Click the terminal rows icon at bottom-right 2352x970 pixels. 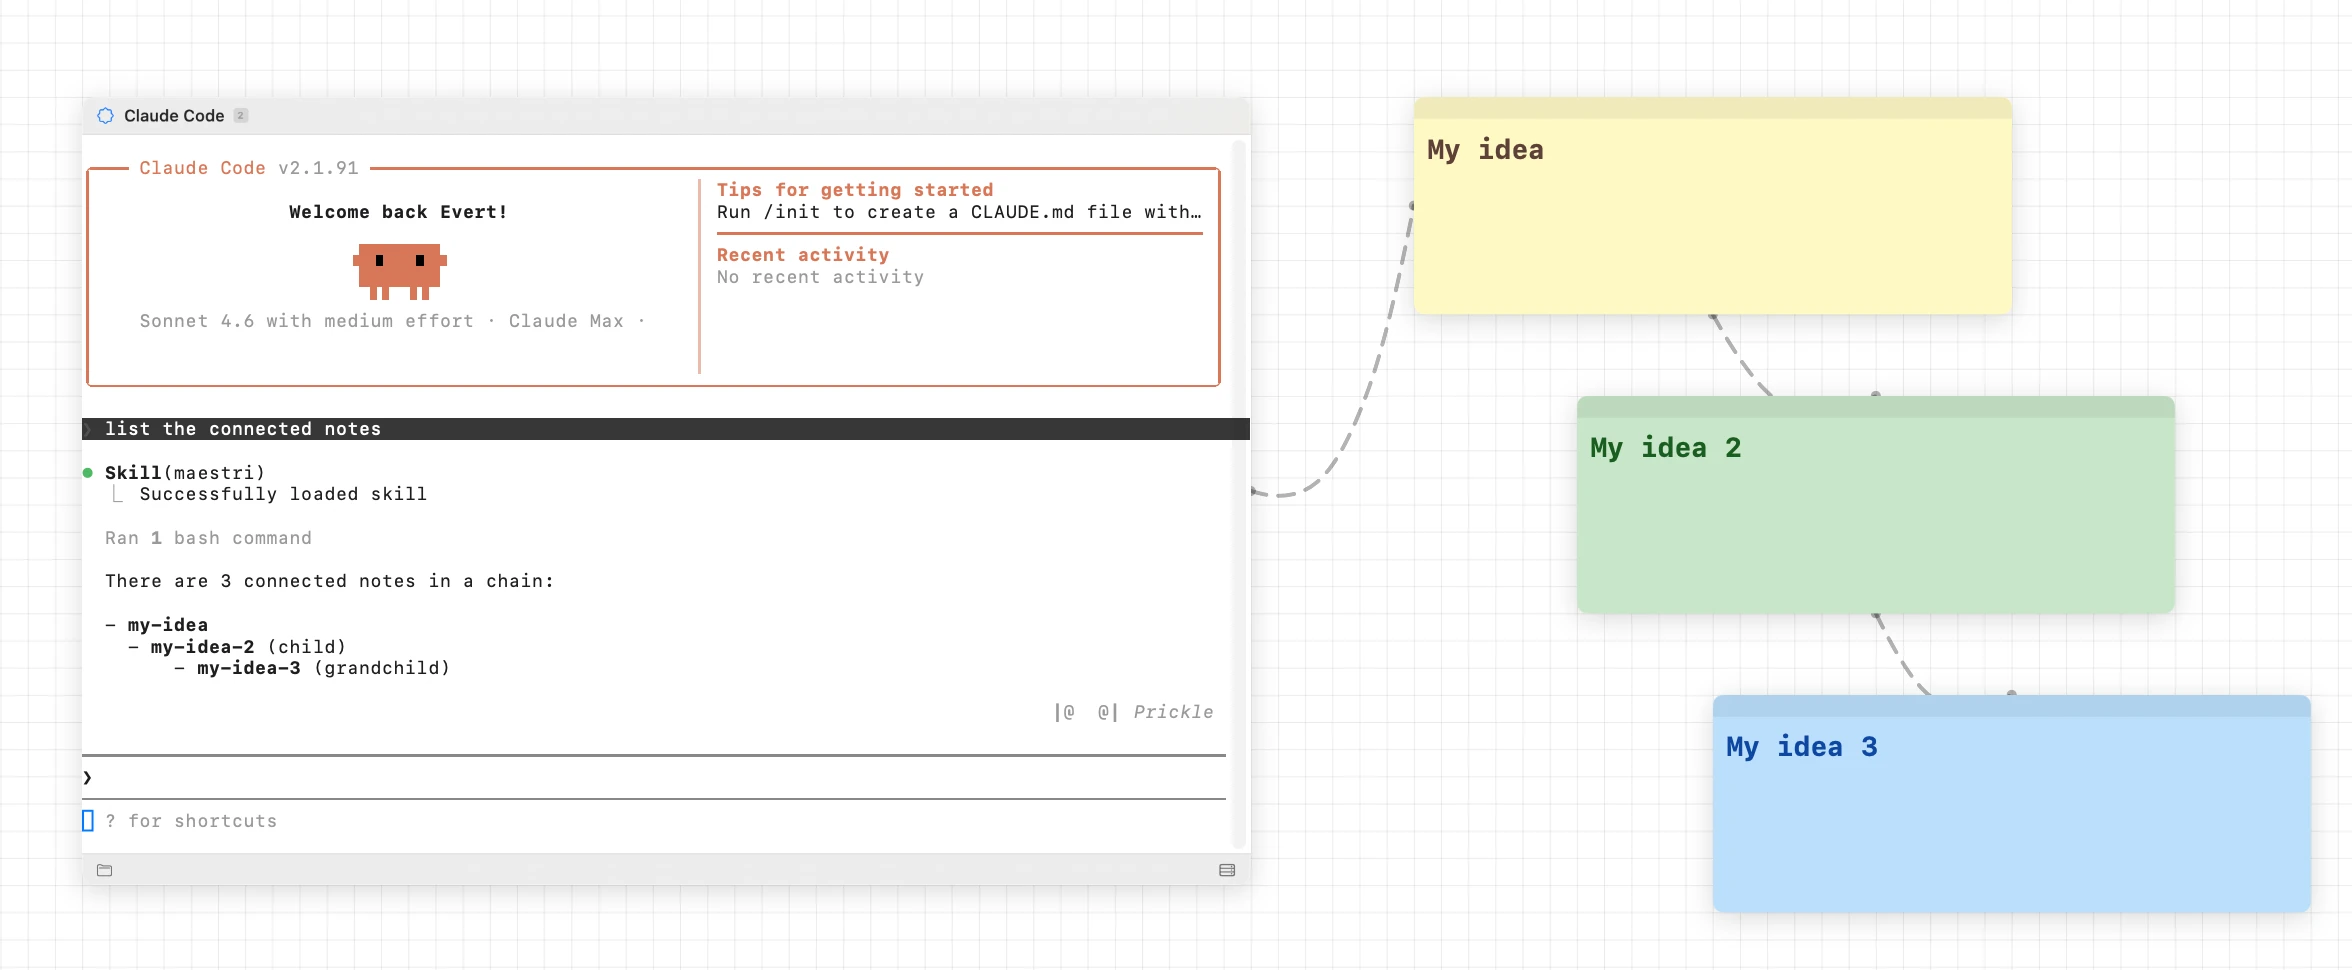click(1227, 870)
